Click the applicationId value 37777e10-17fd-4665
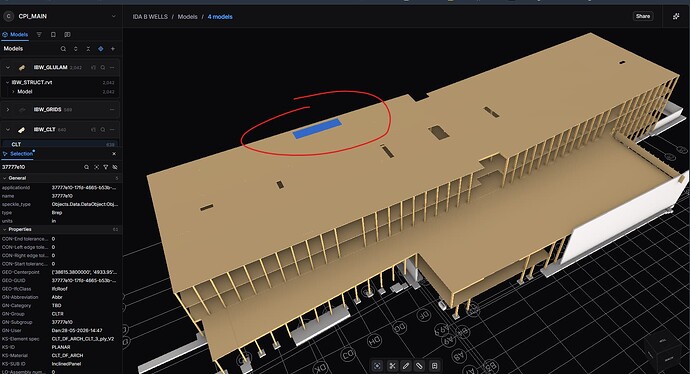The image size is (690, 374). pyautogui.click(x=84, y=187)
